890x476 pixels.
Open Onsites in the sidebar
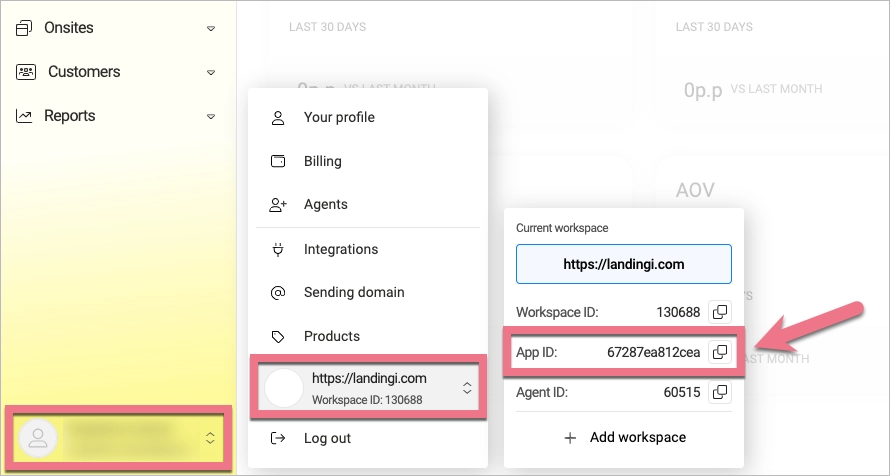click(69, 28)
